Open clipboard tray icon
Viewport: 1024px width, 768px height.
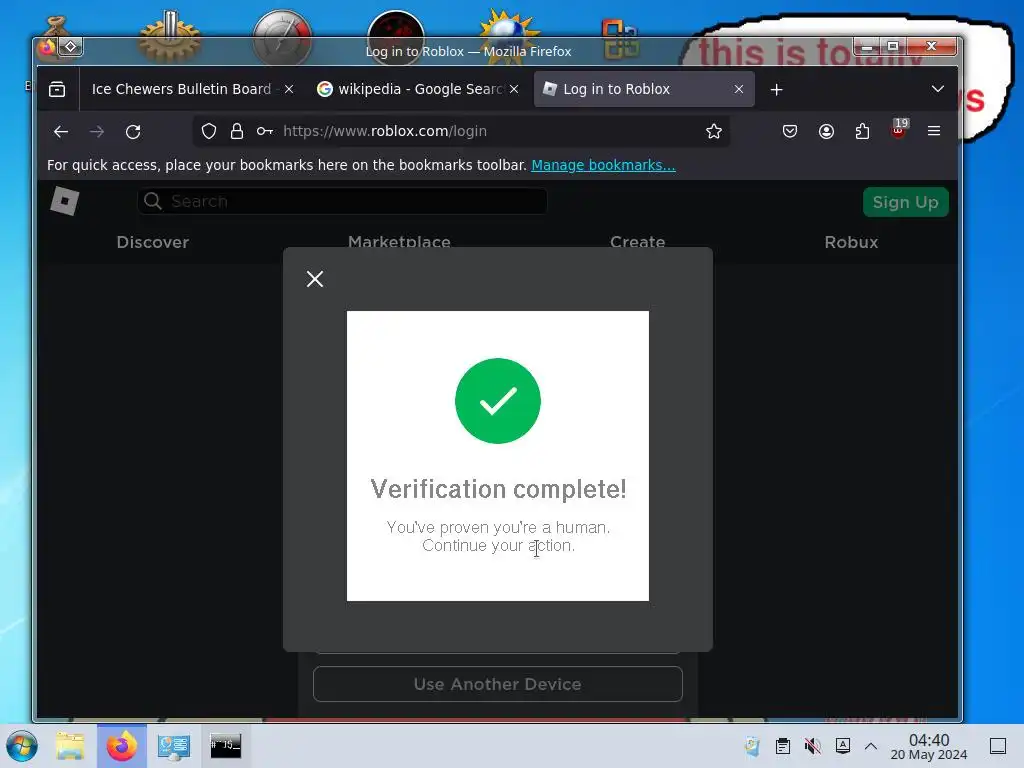(783, 746)
